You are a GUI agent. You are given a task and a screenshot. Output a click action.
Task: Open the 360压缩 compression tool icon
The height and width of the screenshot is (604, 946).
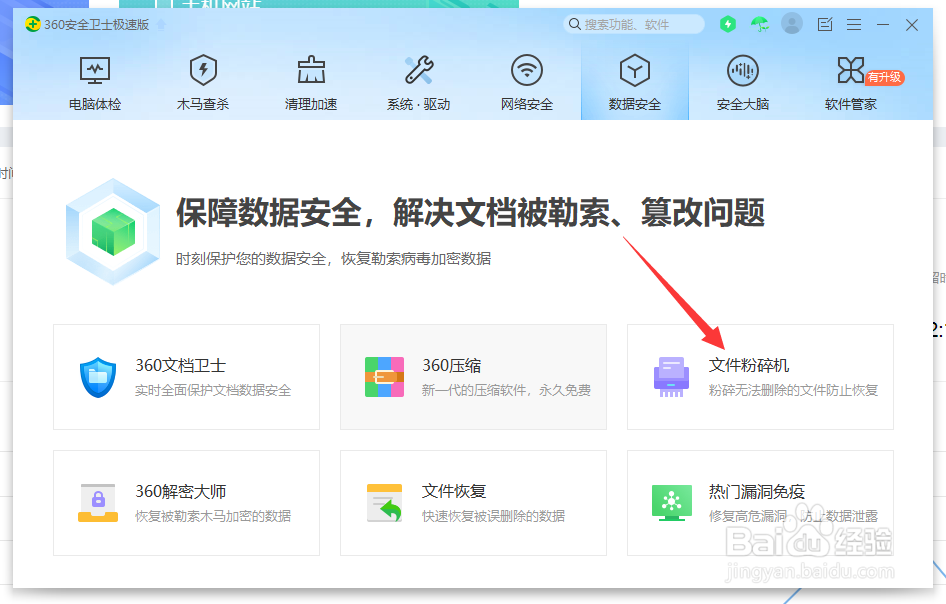coord(383,377)
